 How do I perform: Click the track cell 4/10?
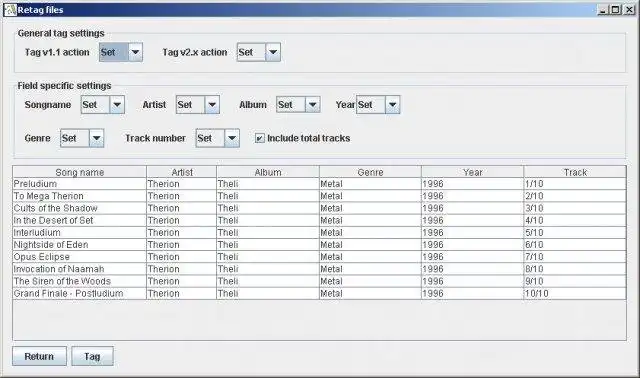point(575,220)
